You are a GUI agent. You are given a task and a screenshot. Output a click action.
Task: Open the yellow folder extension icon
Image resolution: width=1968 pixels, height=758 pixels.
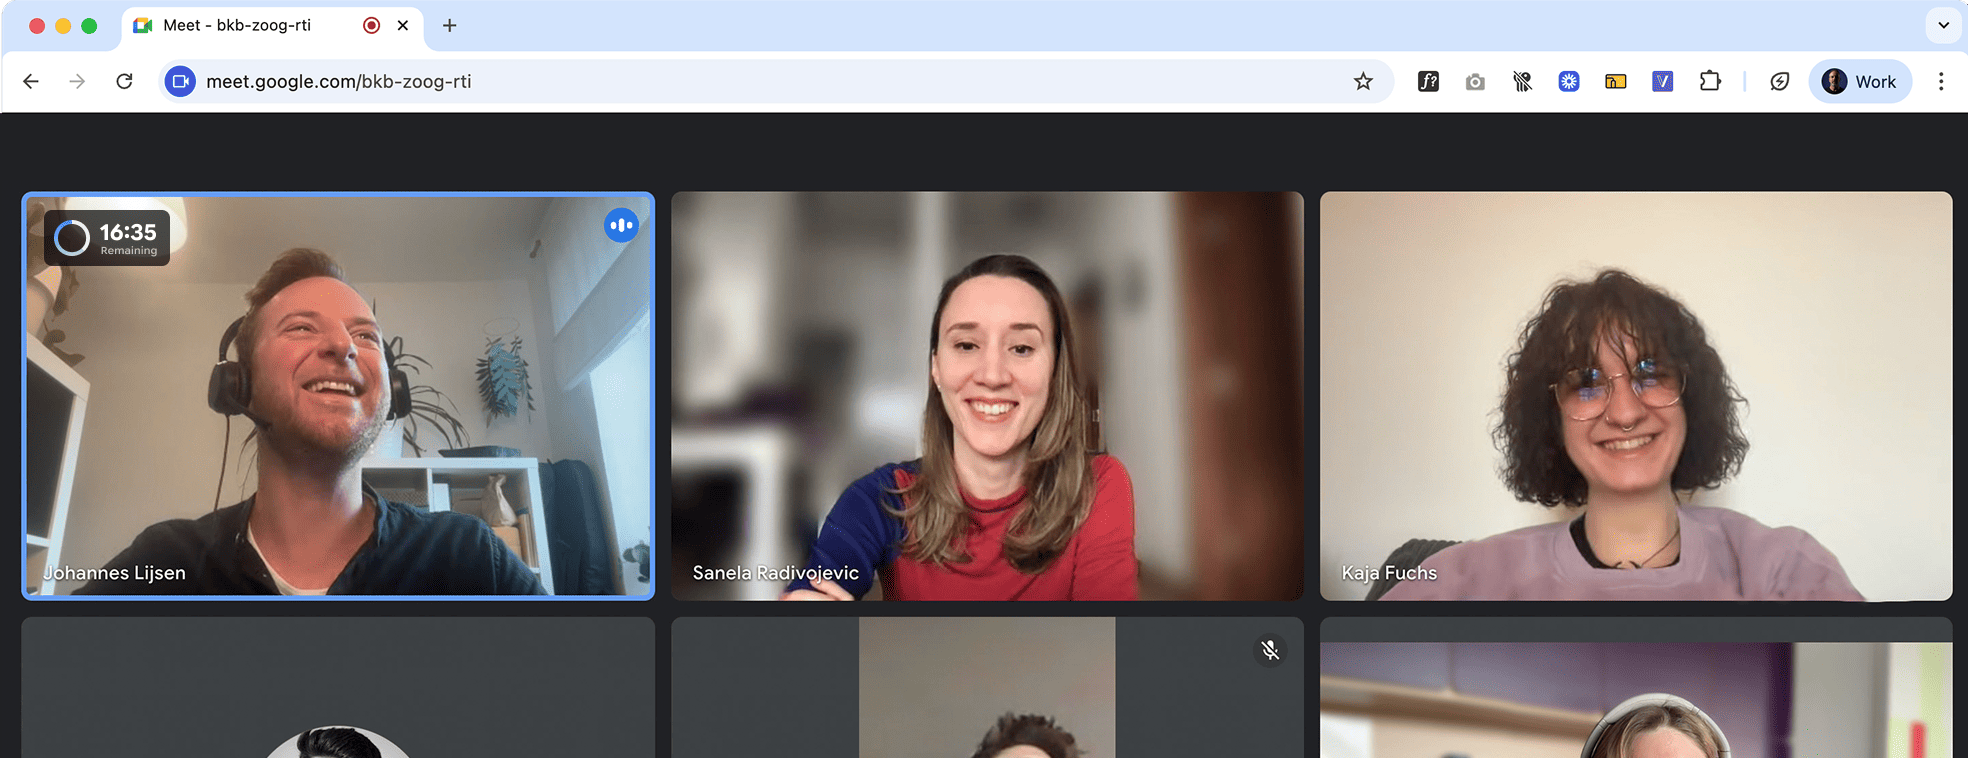[x=1616, y=82]
